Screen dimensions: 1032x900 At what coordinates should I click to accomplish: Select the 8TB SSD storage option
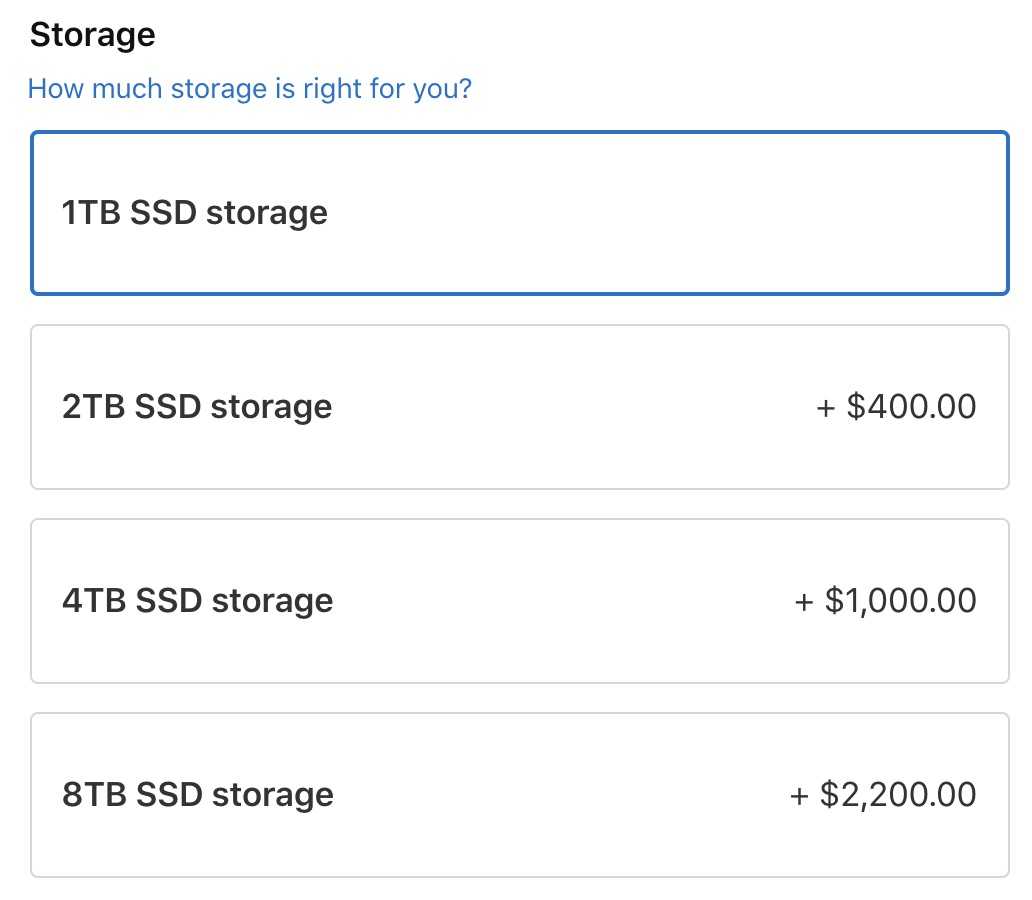coord(519,795)
